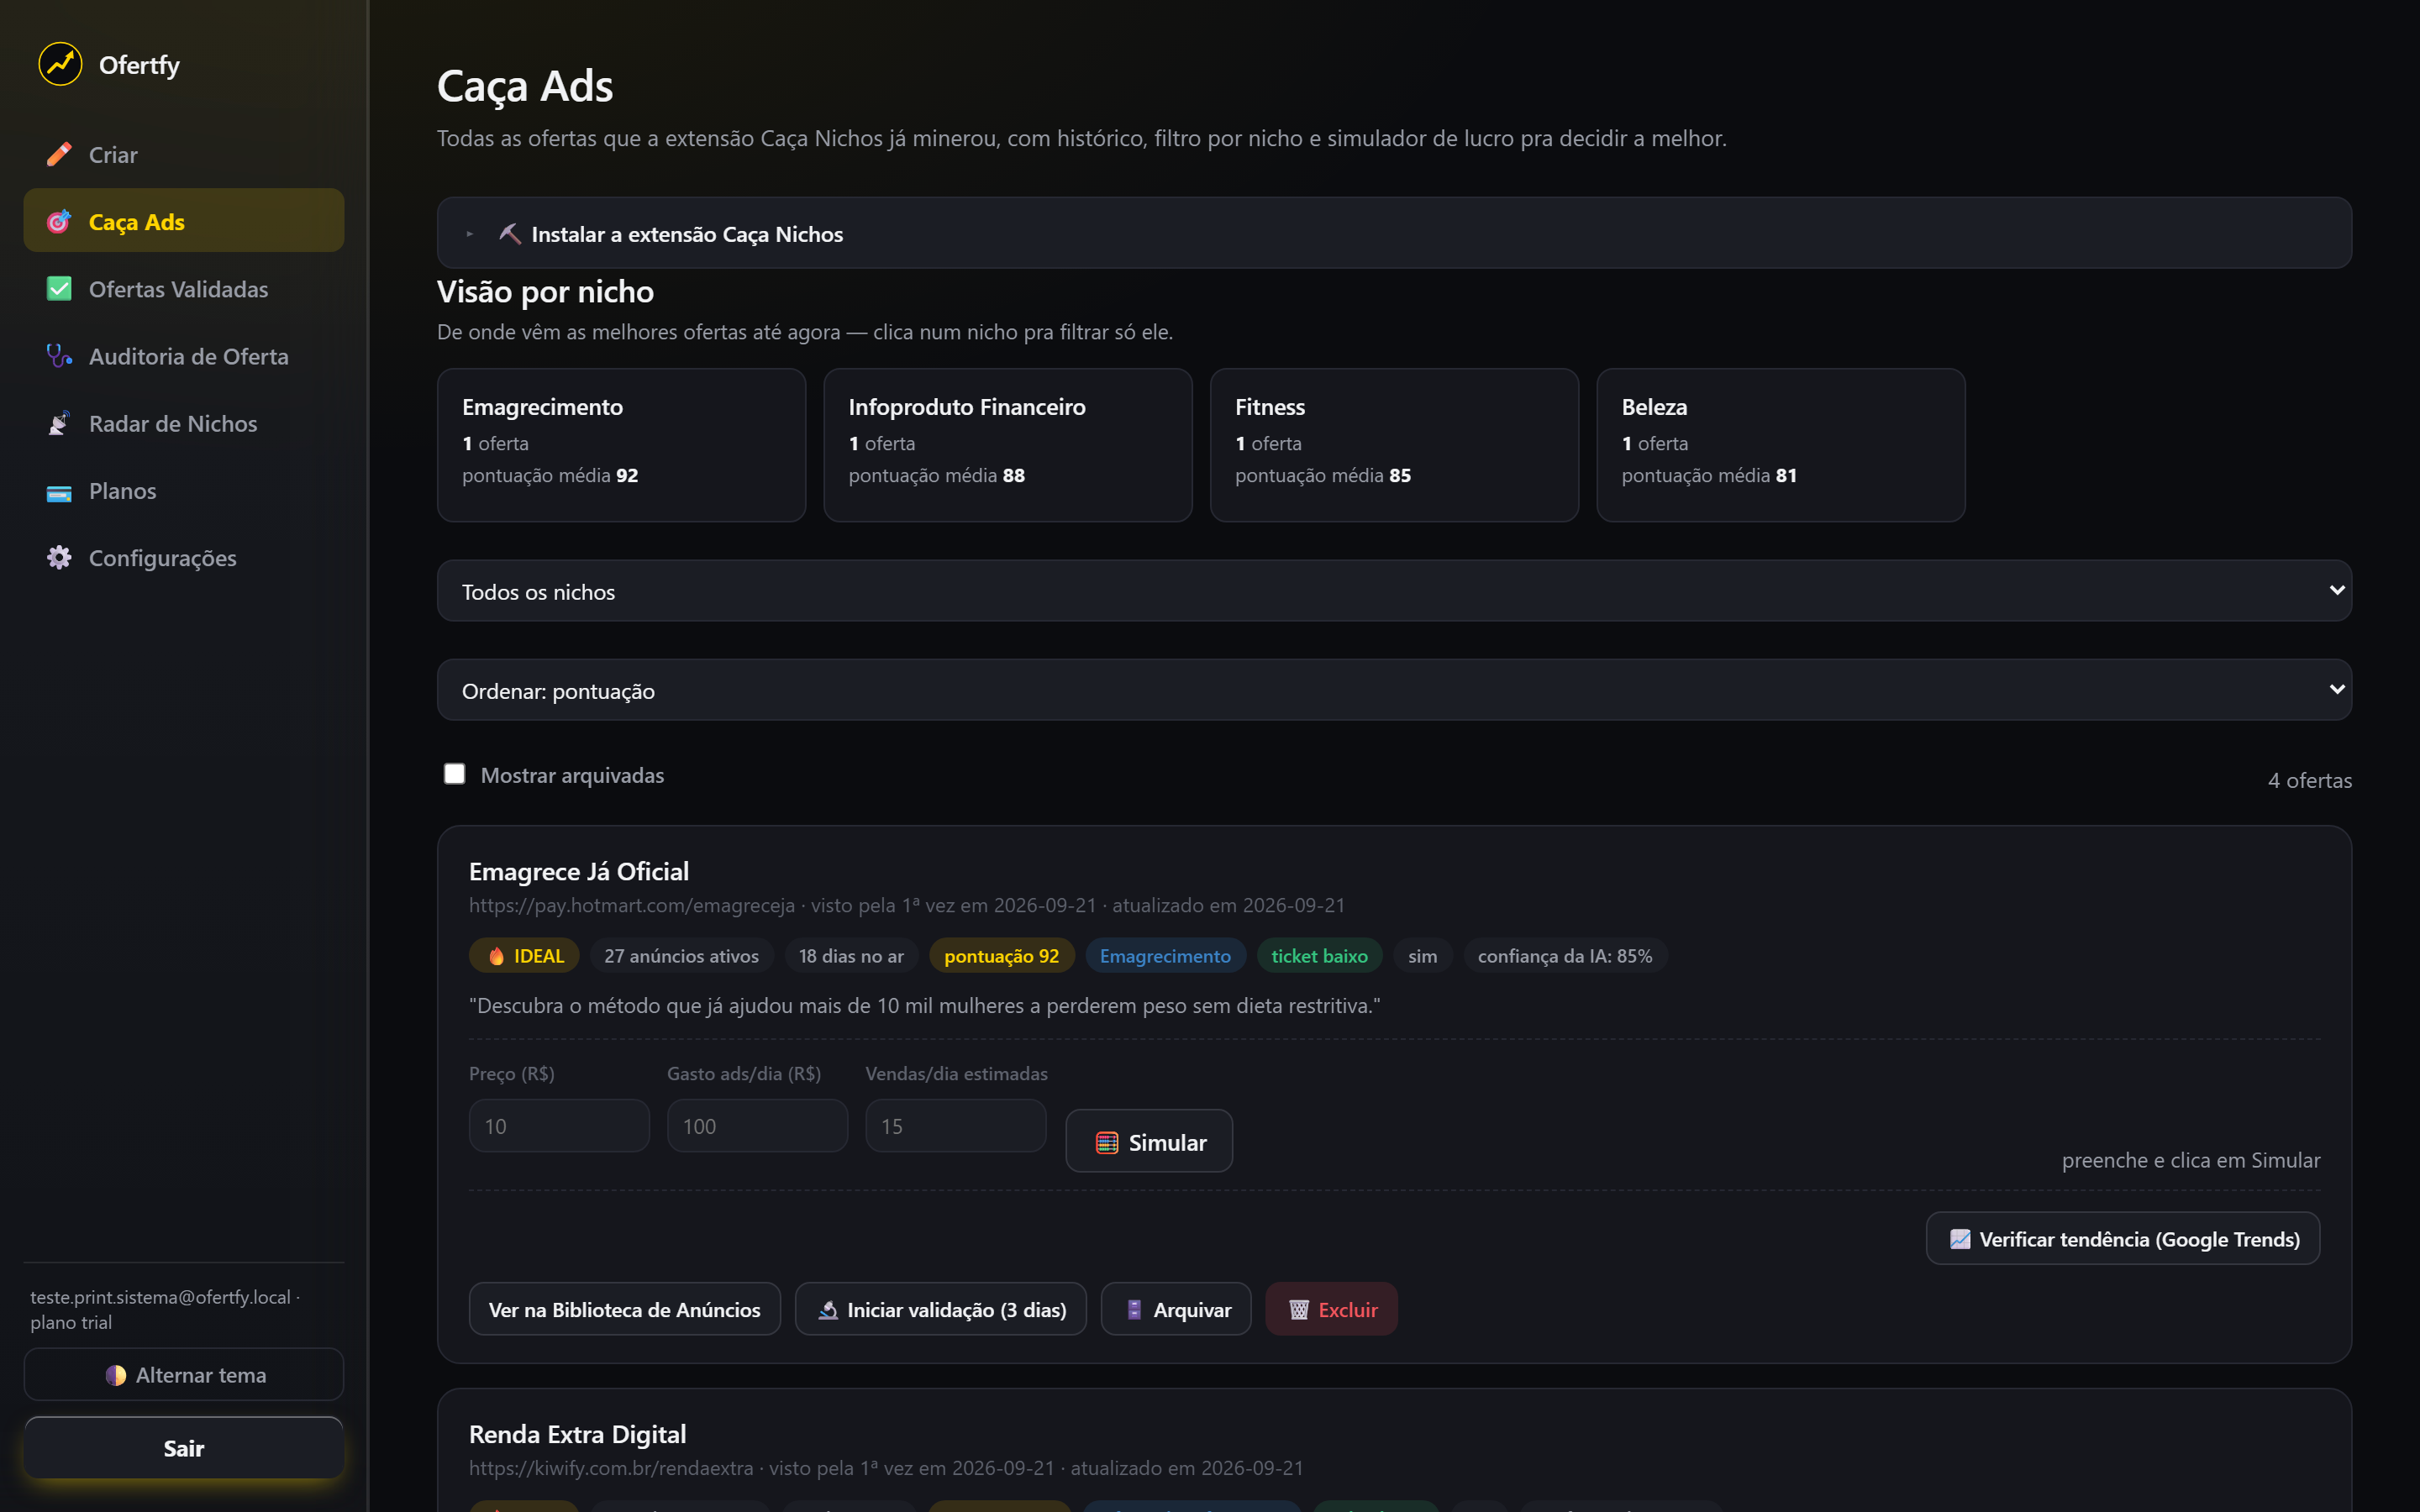Click the target icon beside Caça Ads

click(59, 221)
